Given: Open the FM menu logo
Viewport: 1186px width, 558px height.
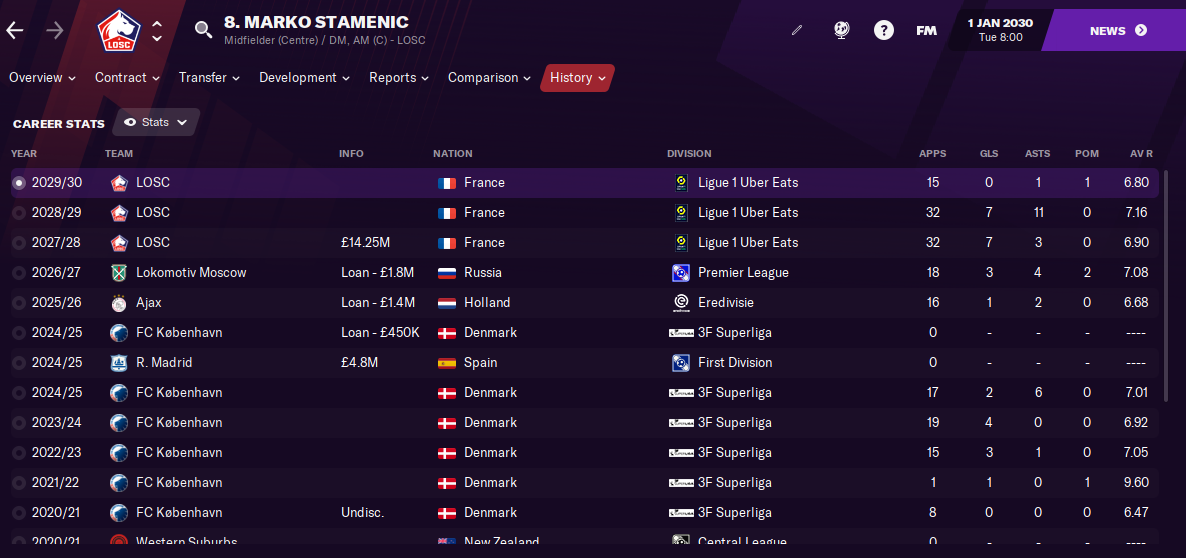Looking at the screenshot, I should (927, 31).
